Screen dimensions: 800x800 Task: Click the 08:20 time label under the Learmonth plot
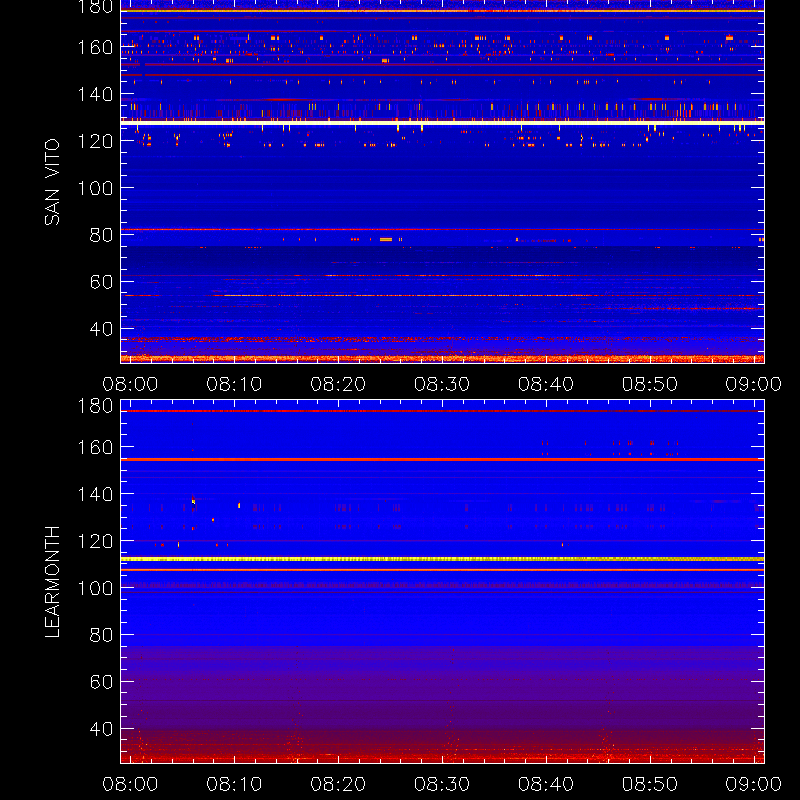pos(338,784)
